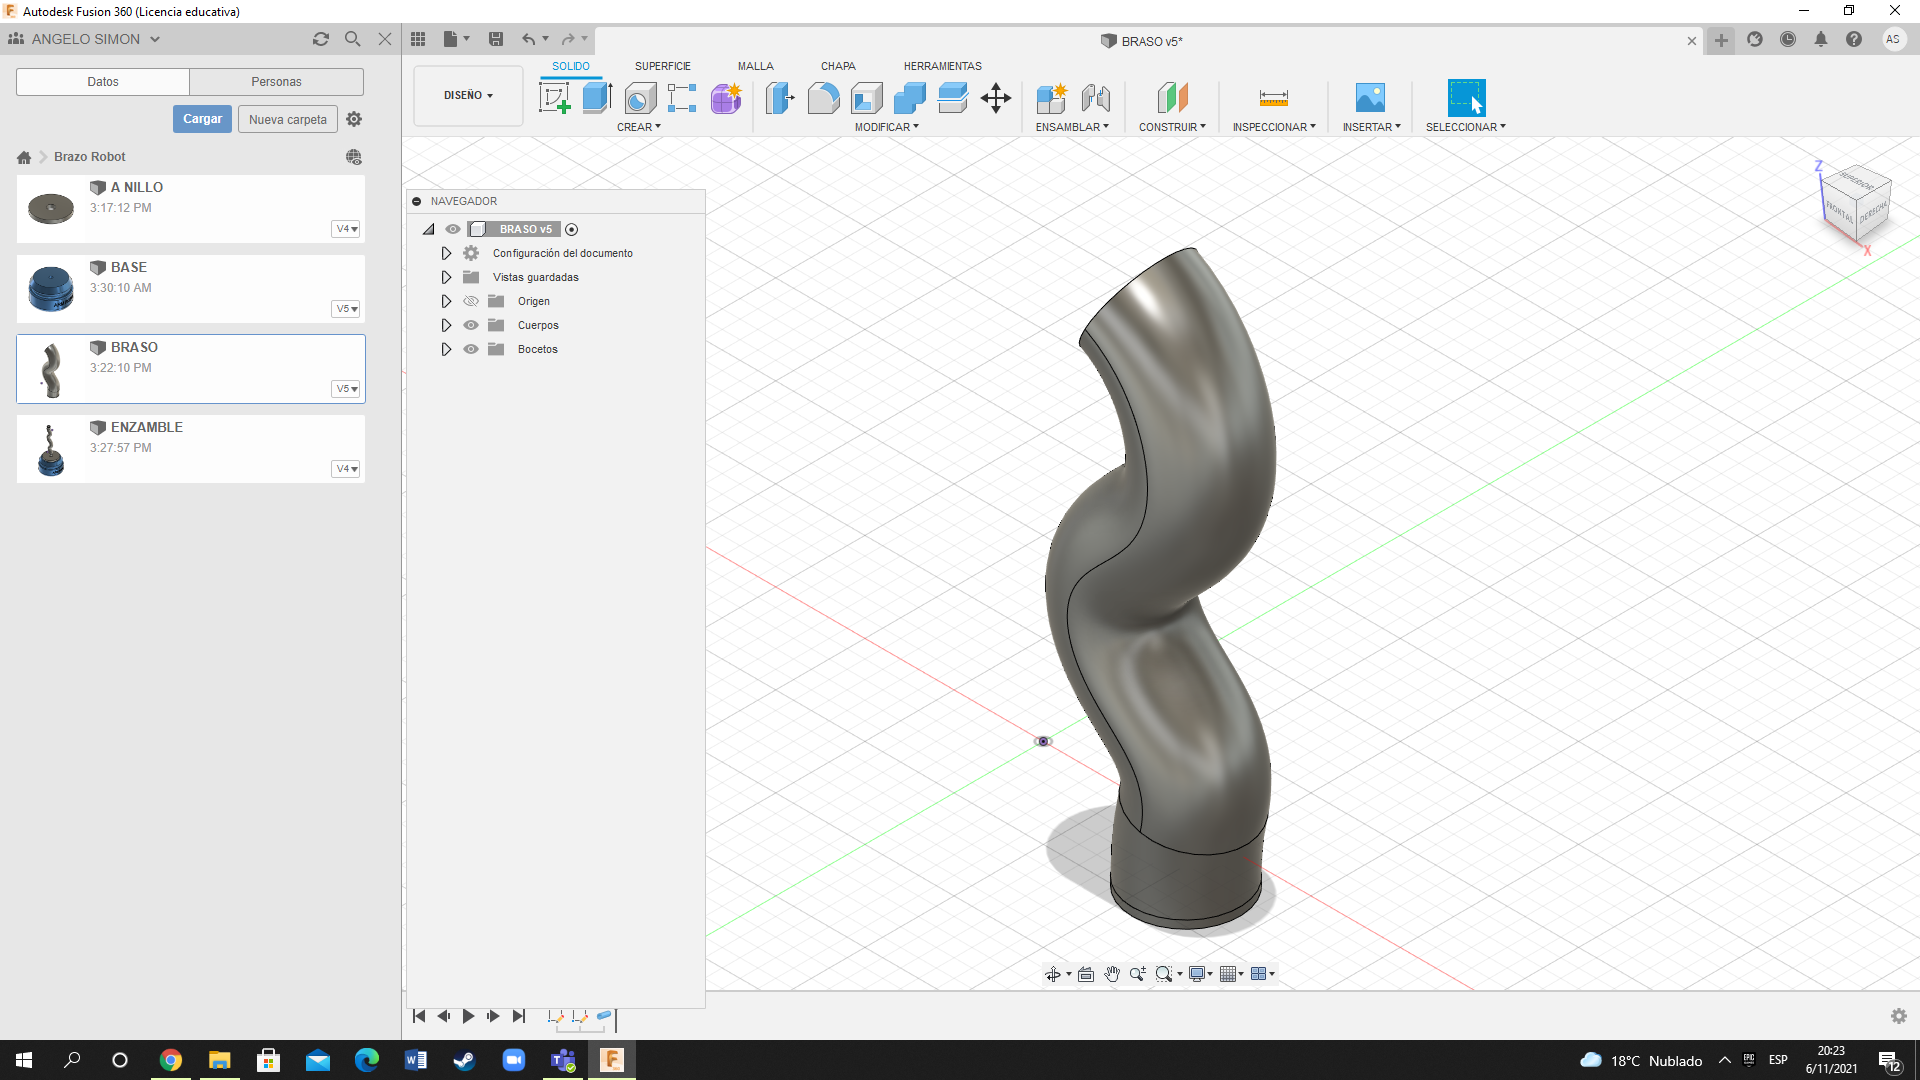Click the Joint tool icon
This screenshot has width=1920, height=1080.
(x=1095, y=98)
